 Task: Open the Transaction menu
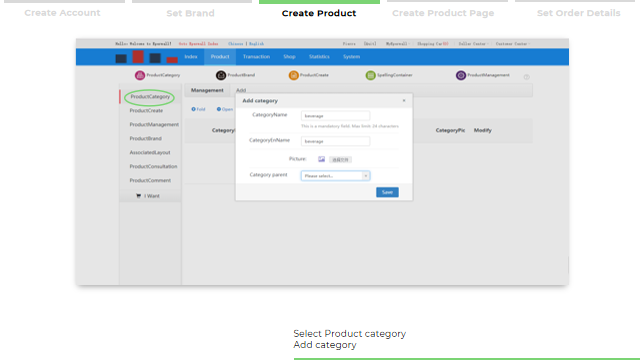coord(256,57)
